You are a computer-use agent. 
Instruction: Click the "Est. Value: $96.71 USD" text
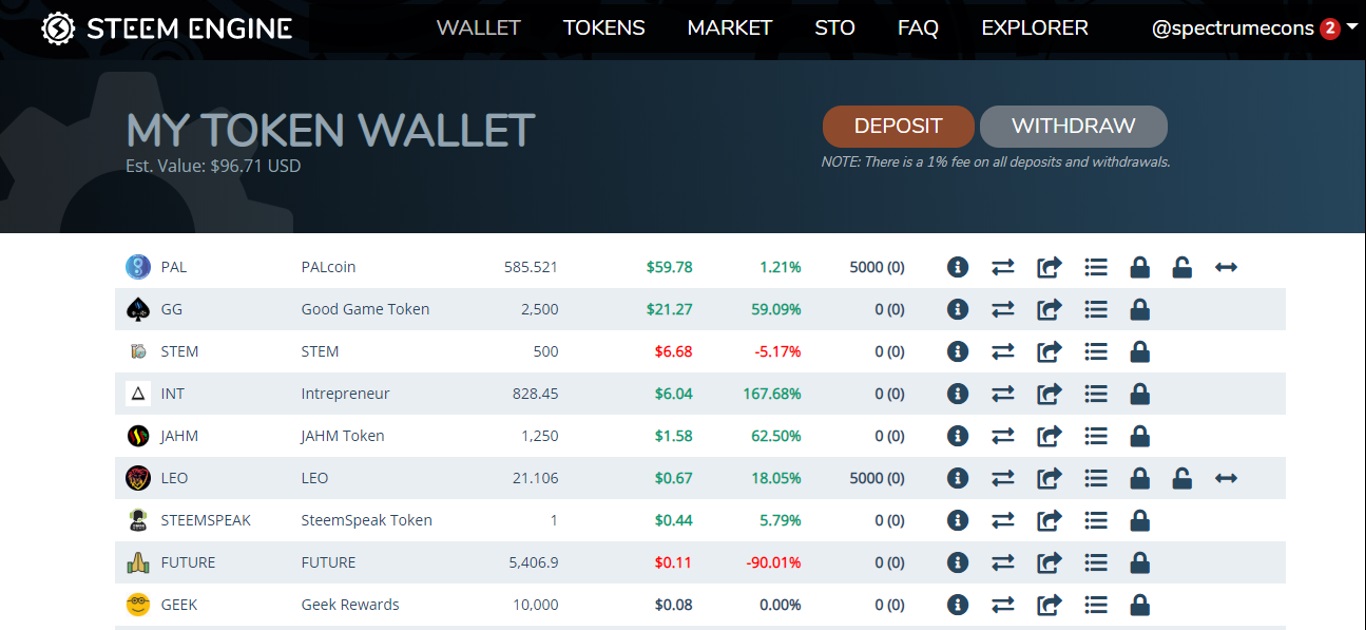[213, 166]
